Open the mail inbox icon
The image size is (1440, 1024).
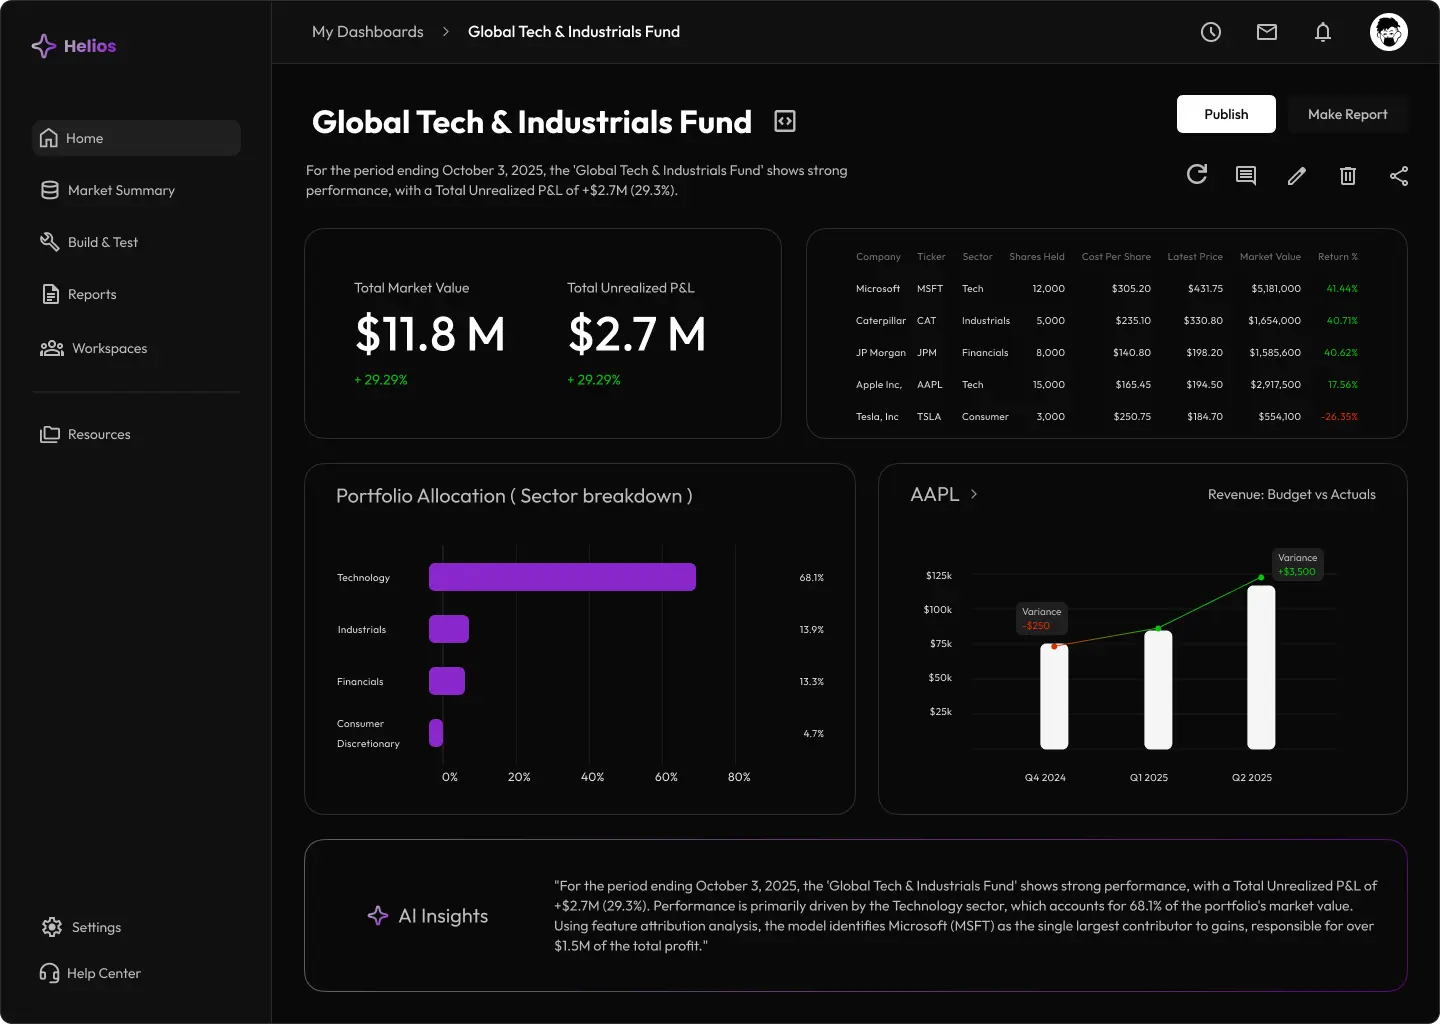pyautogui.click(x=1267, y=32)
